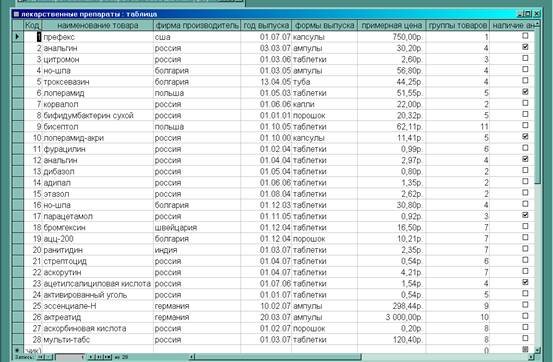Select the 'наименование товара' column header
Screen dimensions: 553x362
(98, 25)
